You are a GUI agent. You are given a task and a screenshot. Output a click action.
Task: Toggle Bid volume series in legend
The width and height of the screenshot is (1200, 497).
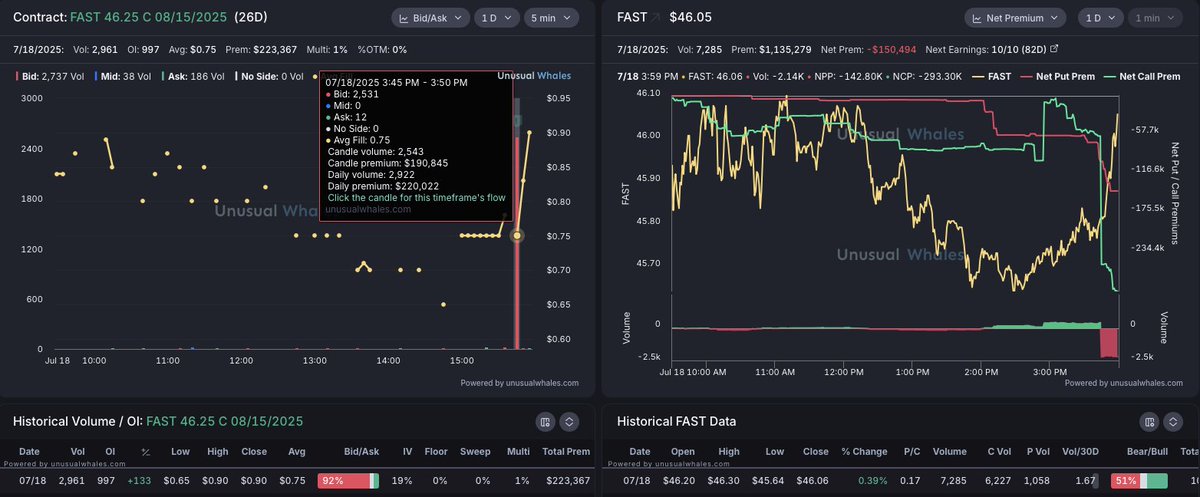point(50,76)
